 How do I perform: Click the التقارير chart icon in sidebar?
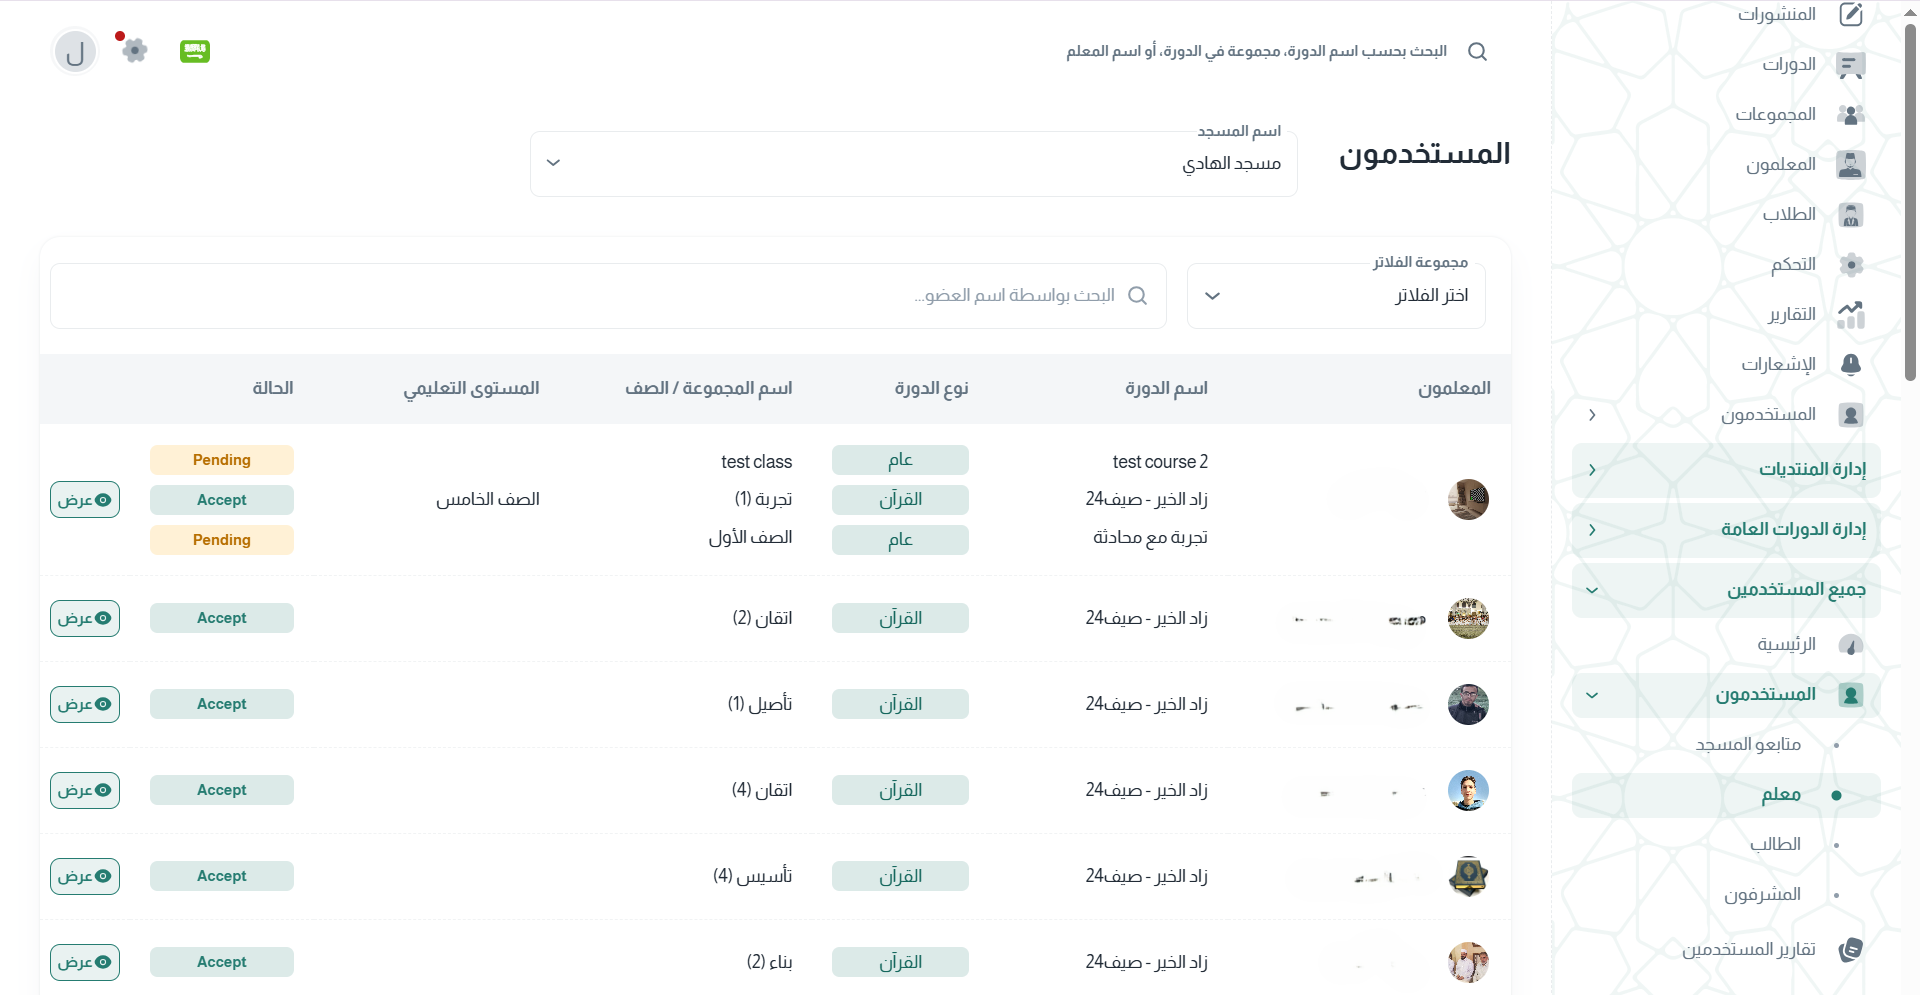[1850, 315]
